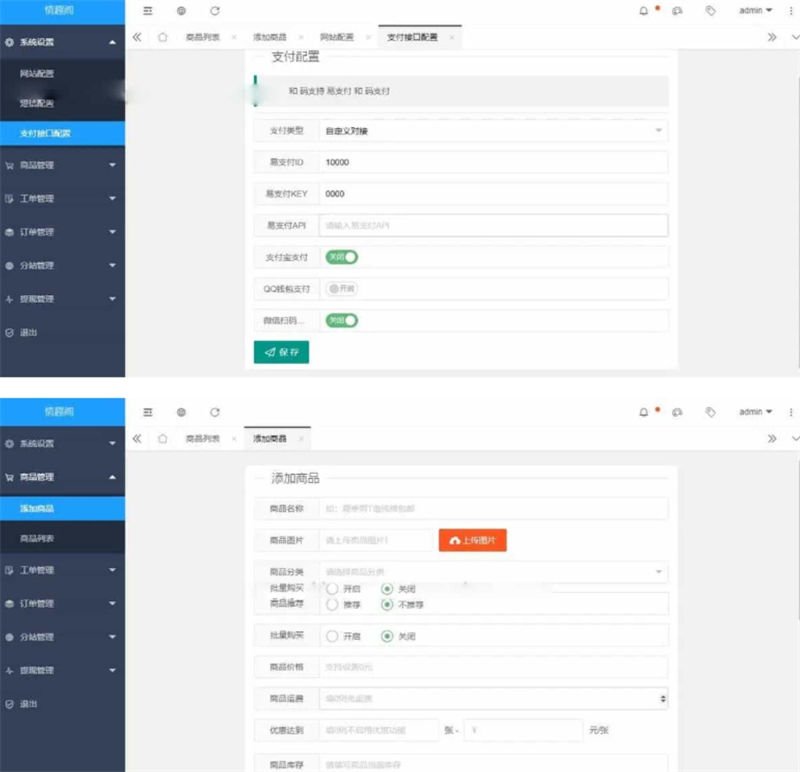Screen dimensions: 800x772
Task: Click sidebar fold icon above 添加商品 form
Action: pos(148,412)
